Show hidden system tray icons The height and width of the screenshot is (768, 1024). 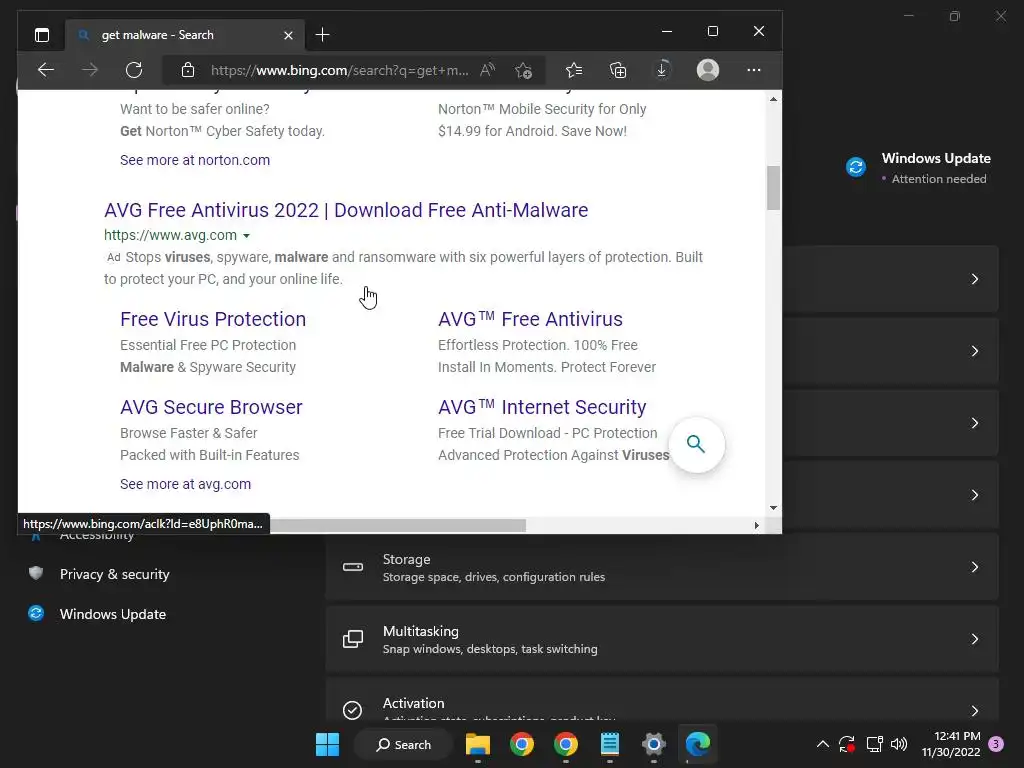tap(823, 744)
